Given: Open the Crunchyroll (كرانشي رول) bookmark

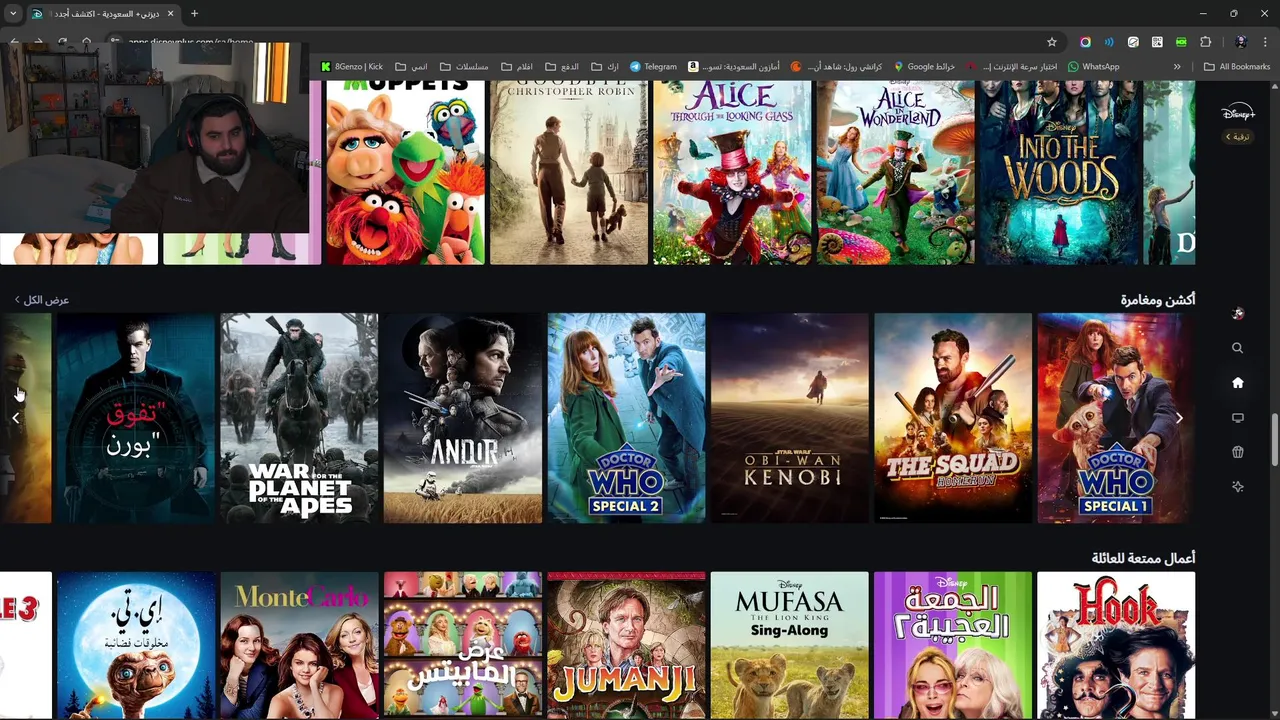Looking at the screenshot, I should click(x=836, y=67).
